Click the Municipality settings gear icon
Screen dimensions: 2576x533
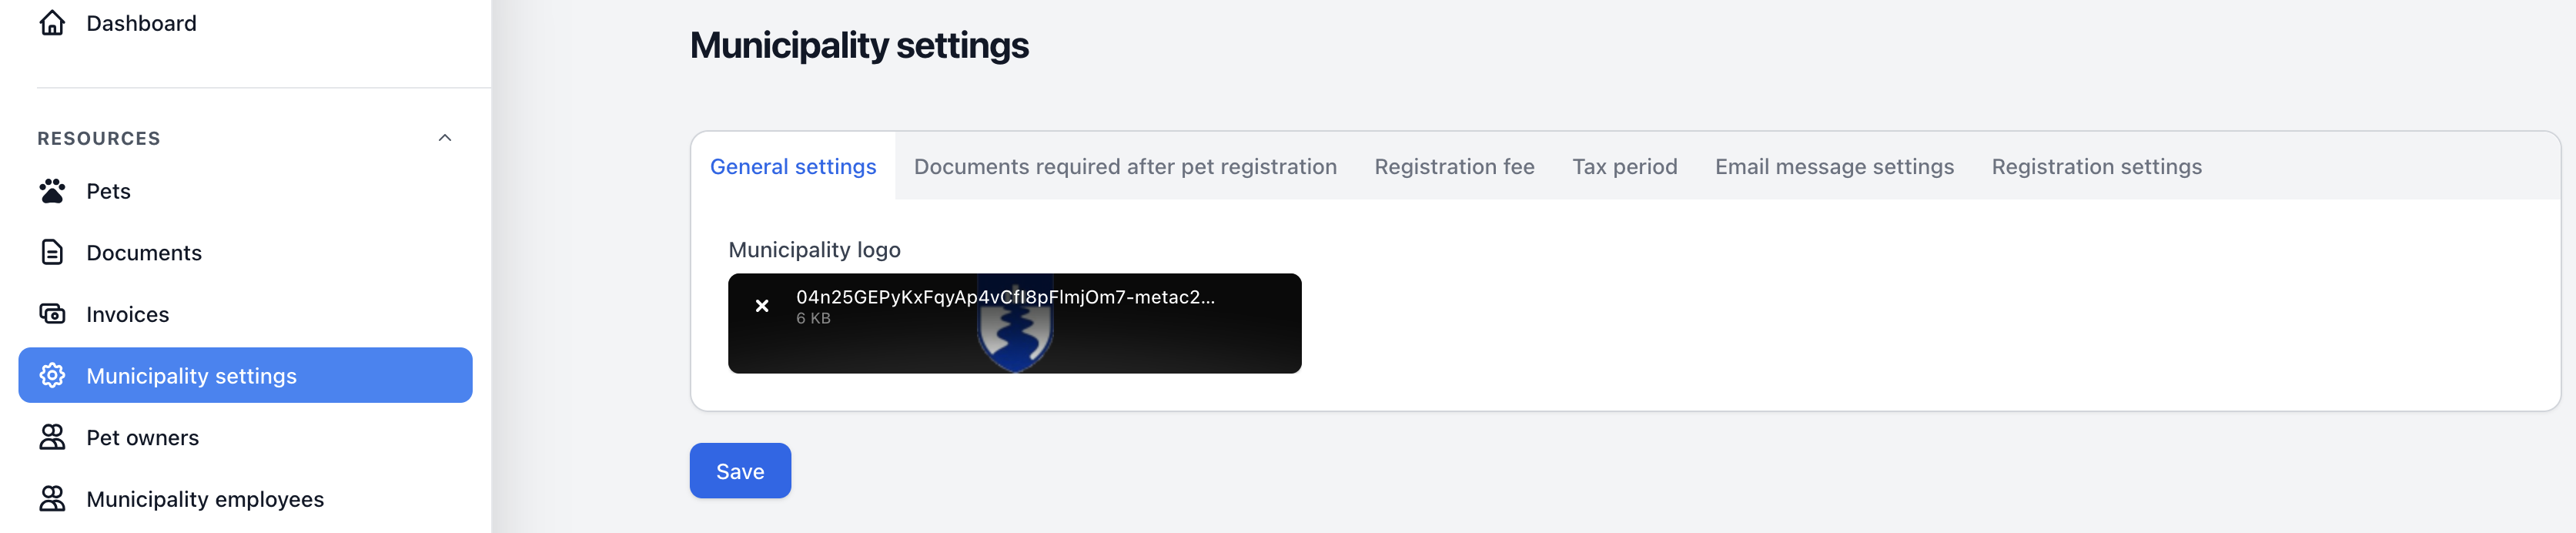pyautogui.click(x=52, y=375)
